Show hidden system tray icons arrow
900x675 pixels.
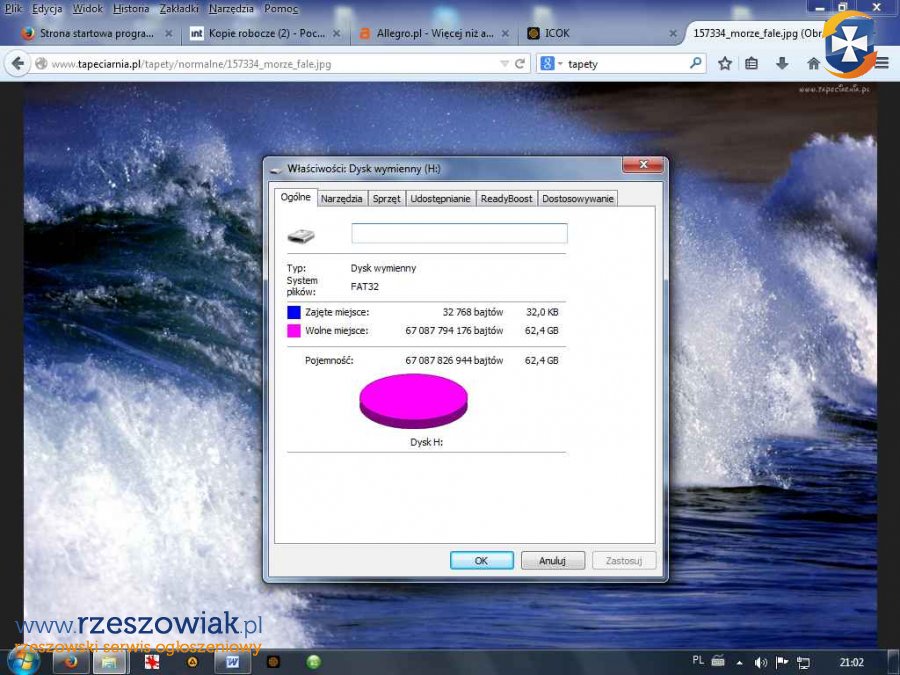click(740, 662)
